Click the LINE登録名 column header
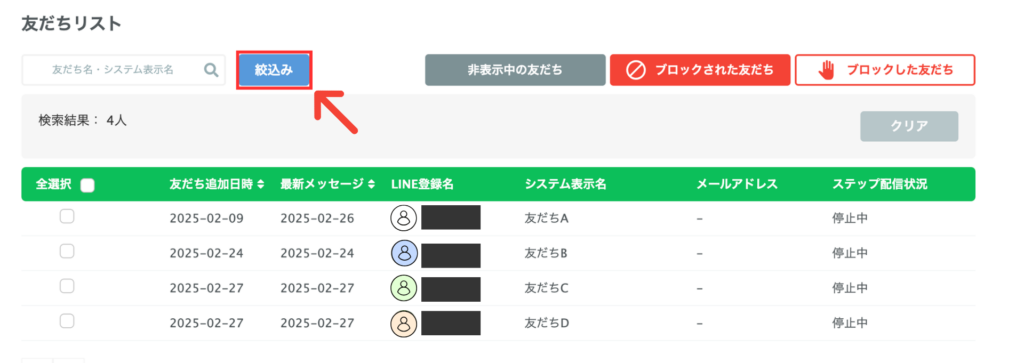 [422, 184]
